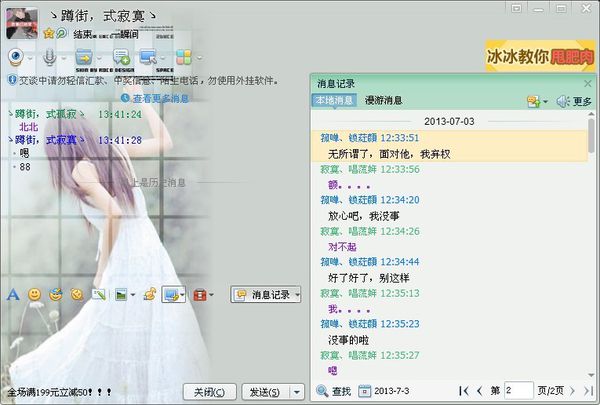Click the speaker icon beside 更多
The image size is (600, 405).
click(562, 101)
